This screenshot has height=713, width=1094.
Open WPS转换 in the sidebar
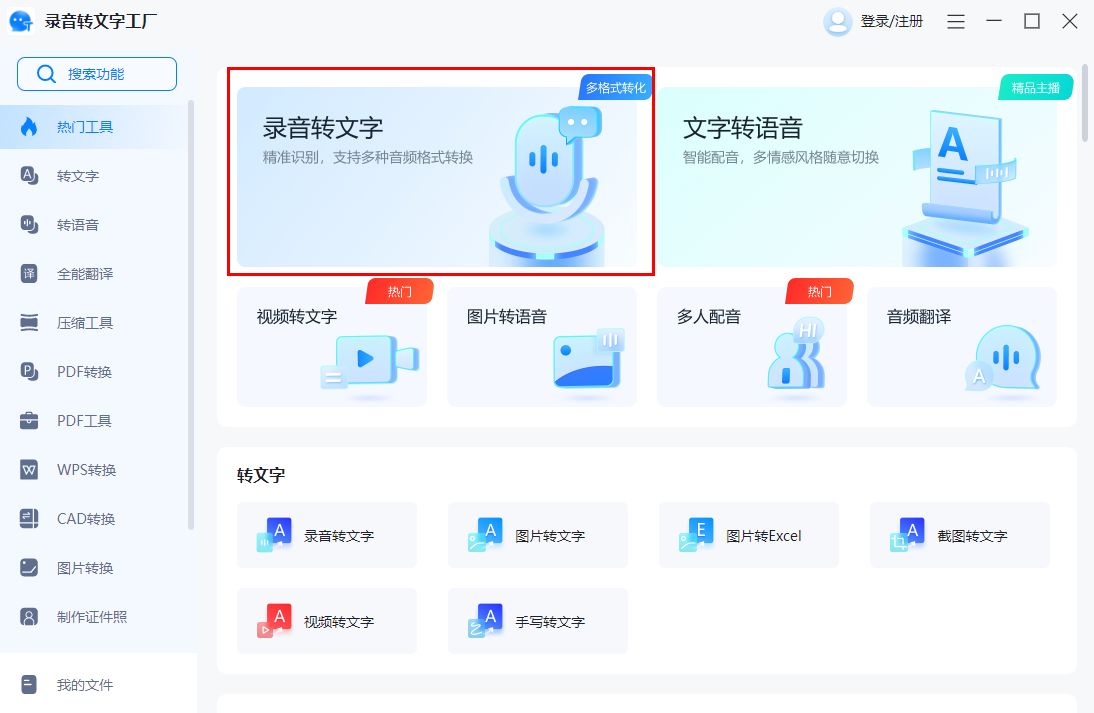[x=95, y=470]
